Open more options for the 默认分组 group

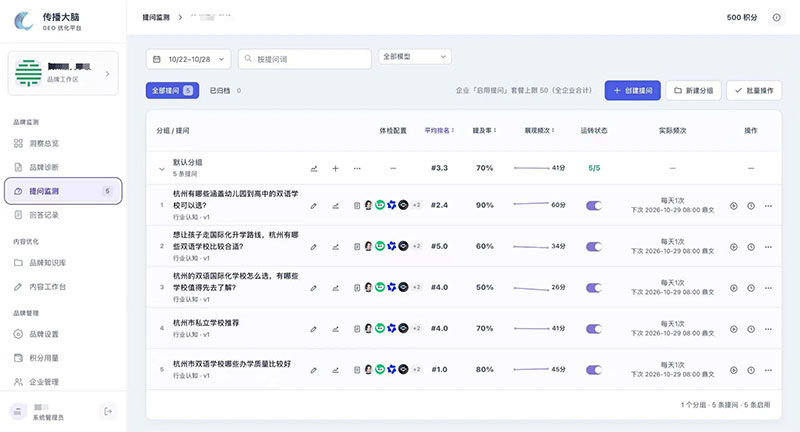[x=357, y=168]
